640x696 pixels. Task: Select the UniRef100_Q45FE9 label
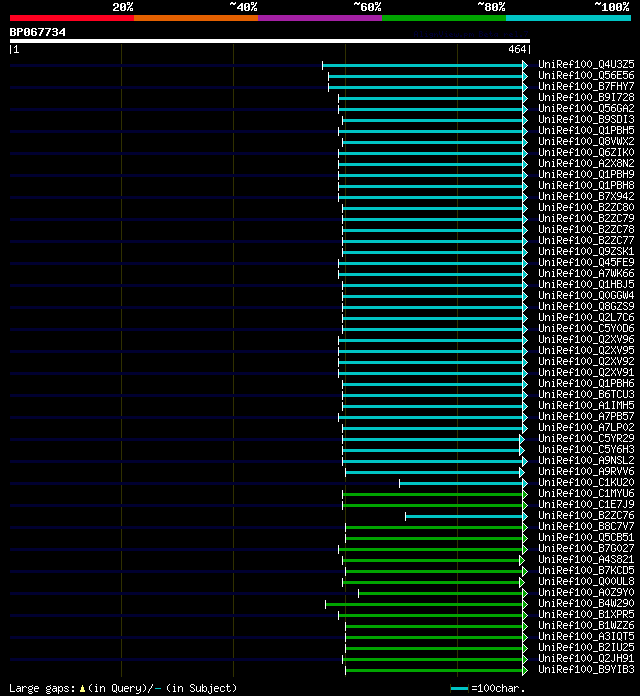click(586, 262)
